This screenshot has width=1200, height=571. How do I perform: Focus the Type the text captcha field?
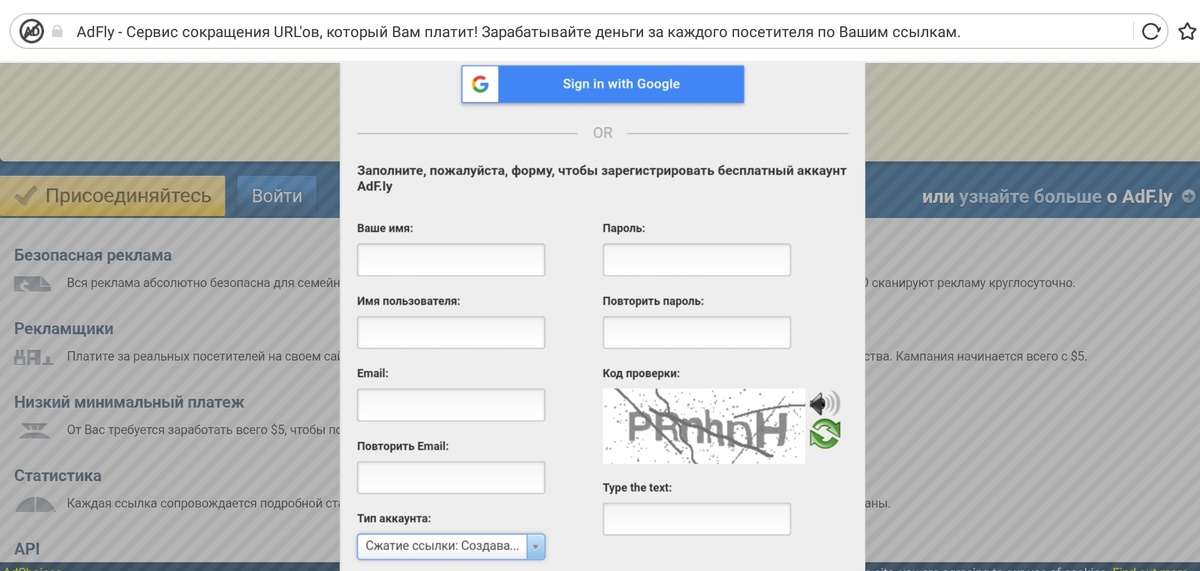click(x=697, y=519)
